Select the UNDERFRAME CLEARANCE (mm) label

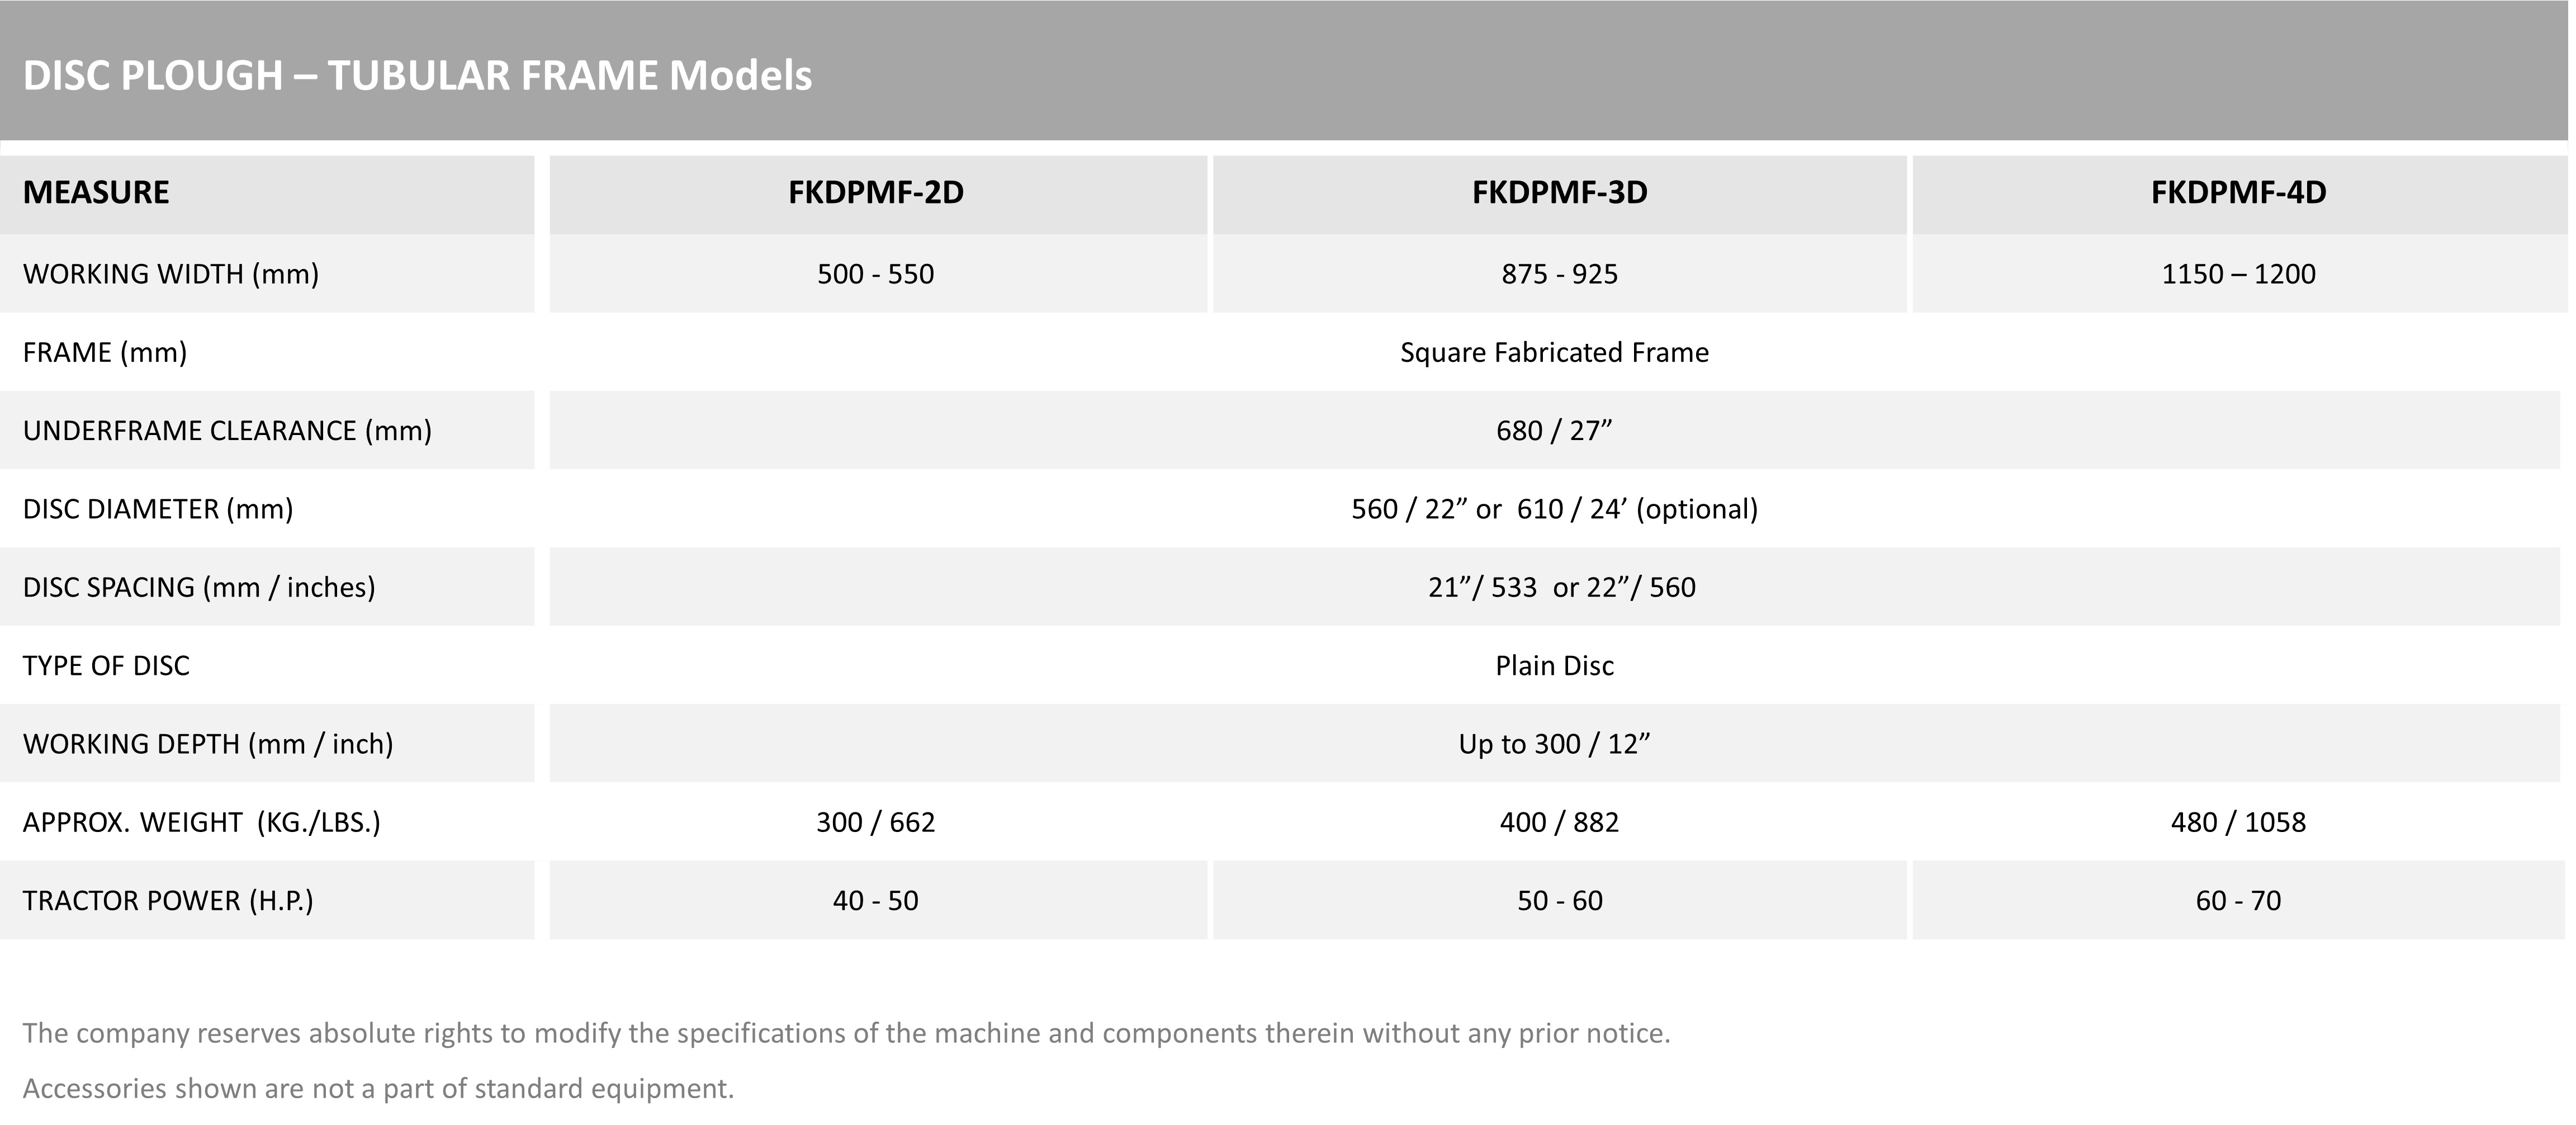point(227,431)
